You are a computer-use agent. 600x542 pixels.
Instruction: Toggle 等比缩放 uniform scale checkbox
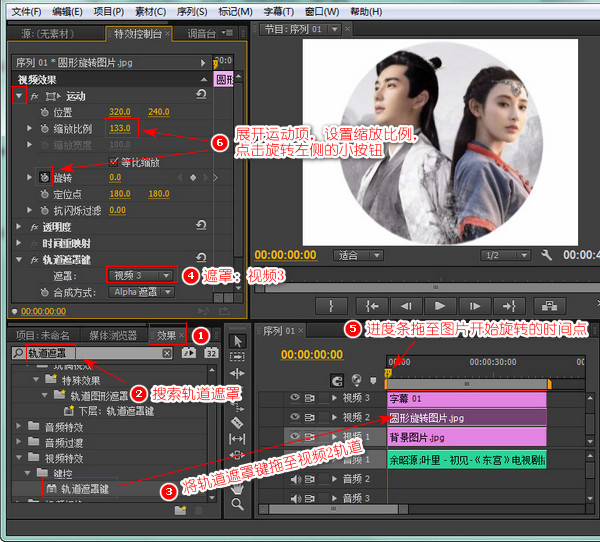click(113, 162)
